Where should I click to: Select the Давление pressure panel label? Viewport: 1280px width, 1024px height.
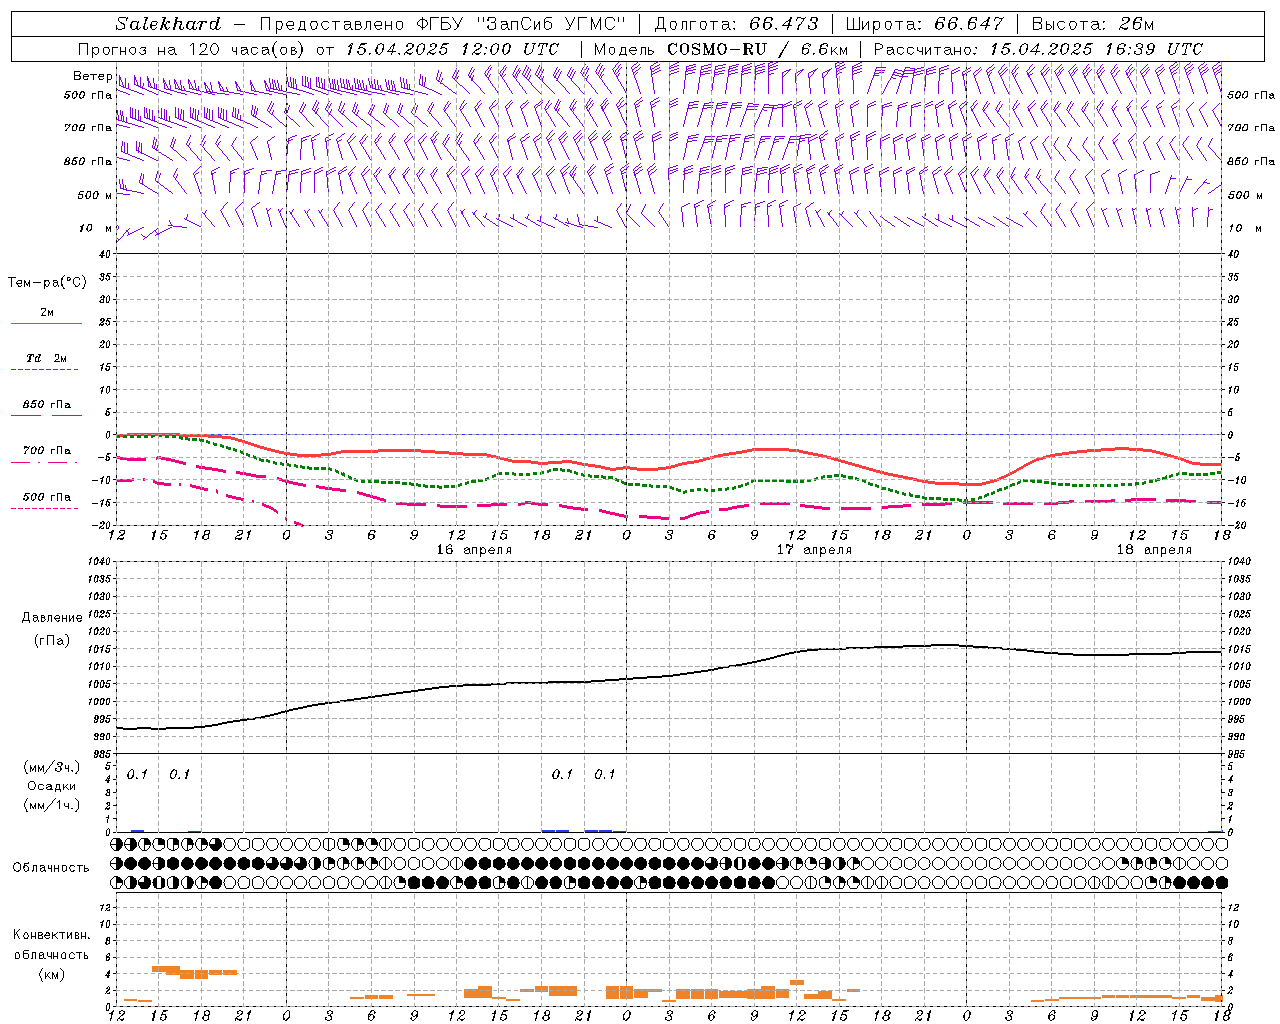tap(52, 618)
